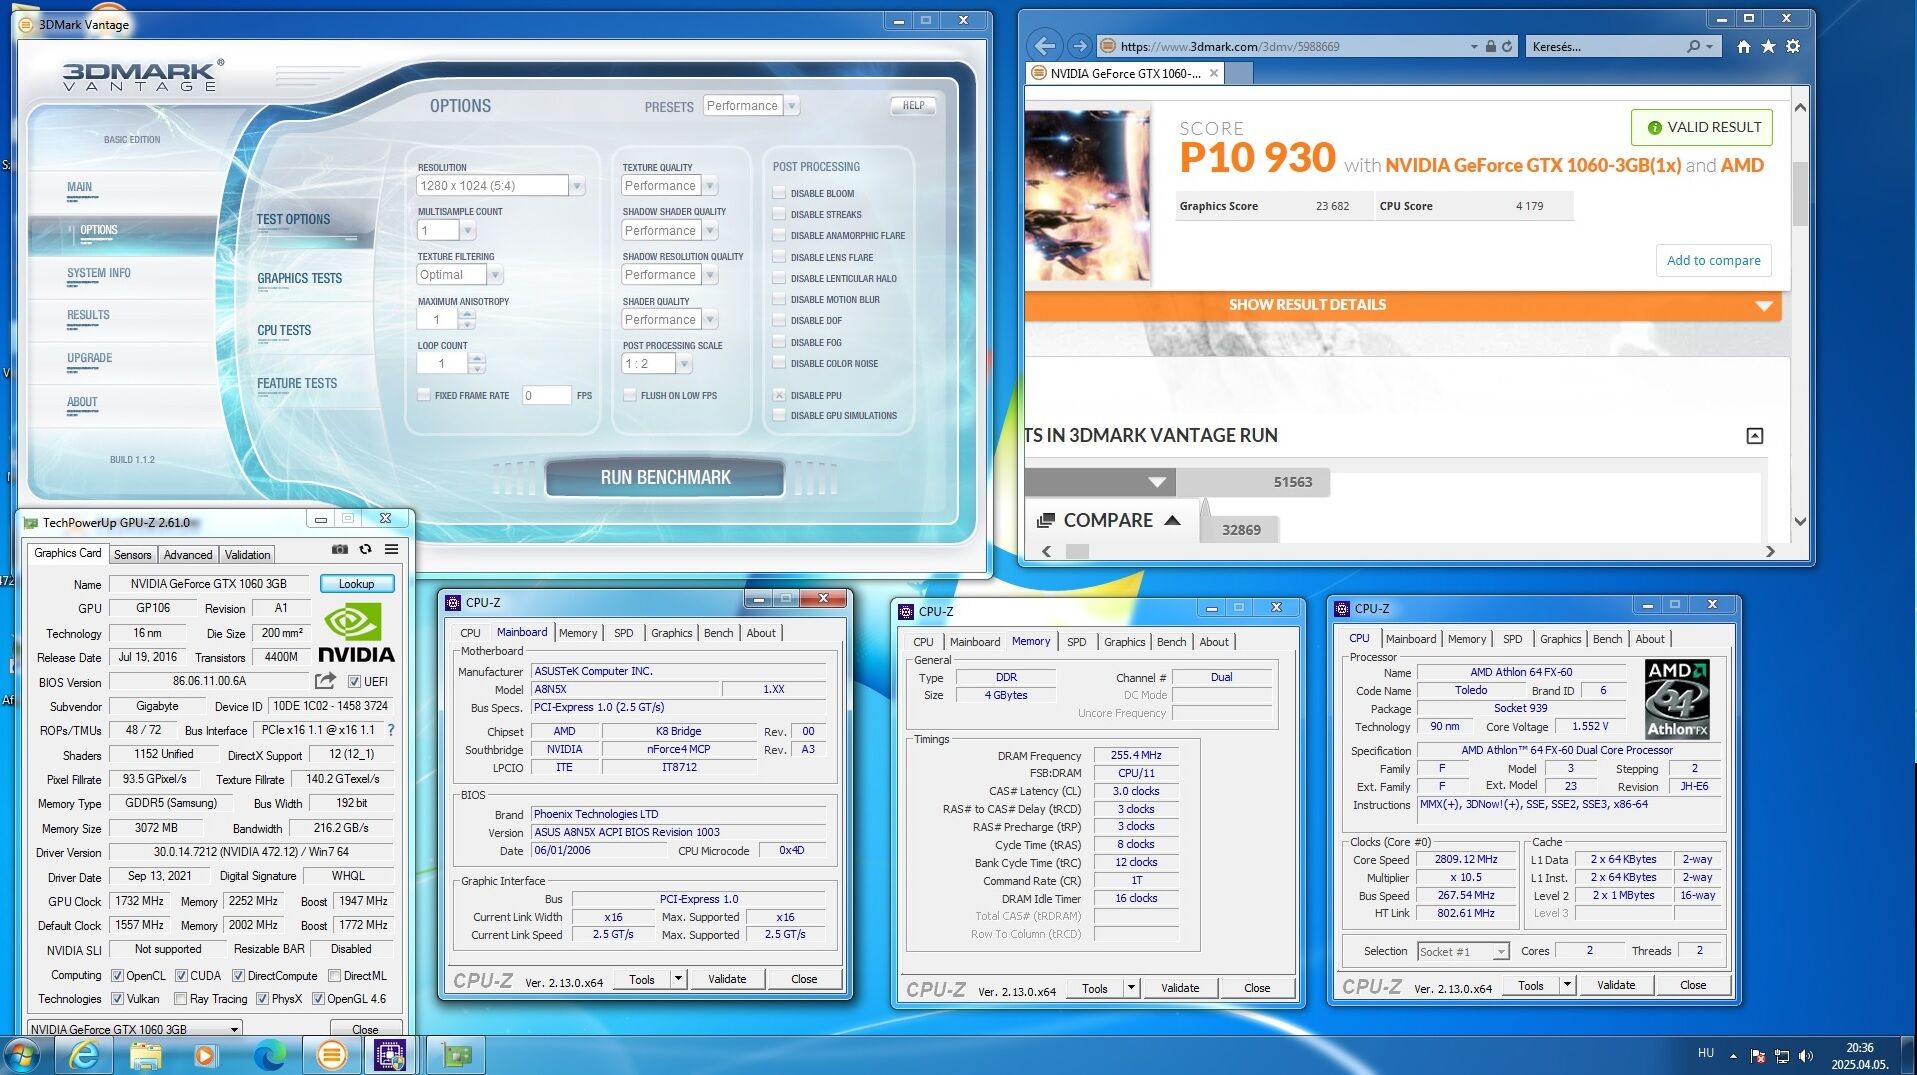Open the GPU-Z hamburger menu icon
The image size is (1917, 1075).
click(391, 549)
